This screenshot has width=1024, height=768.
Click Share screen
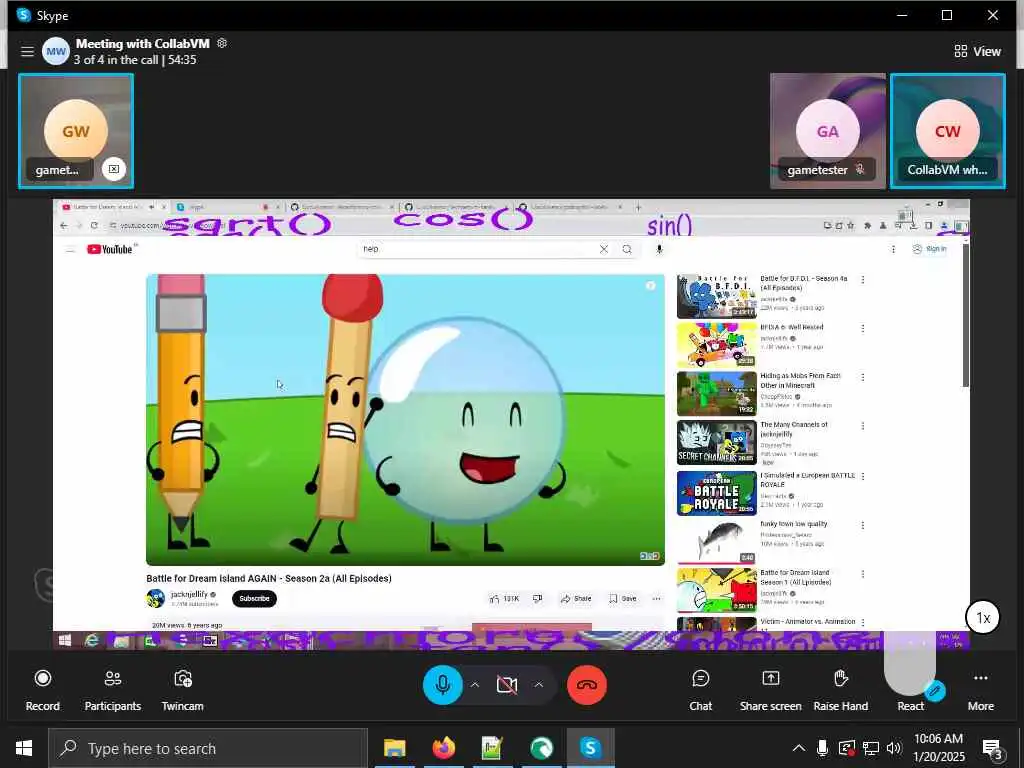coord(771,690)
